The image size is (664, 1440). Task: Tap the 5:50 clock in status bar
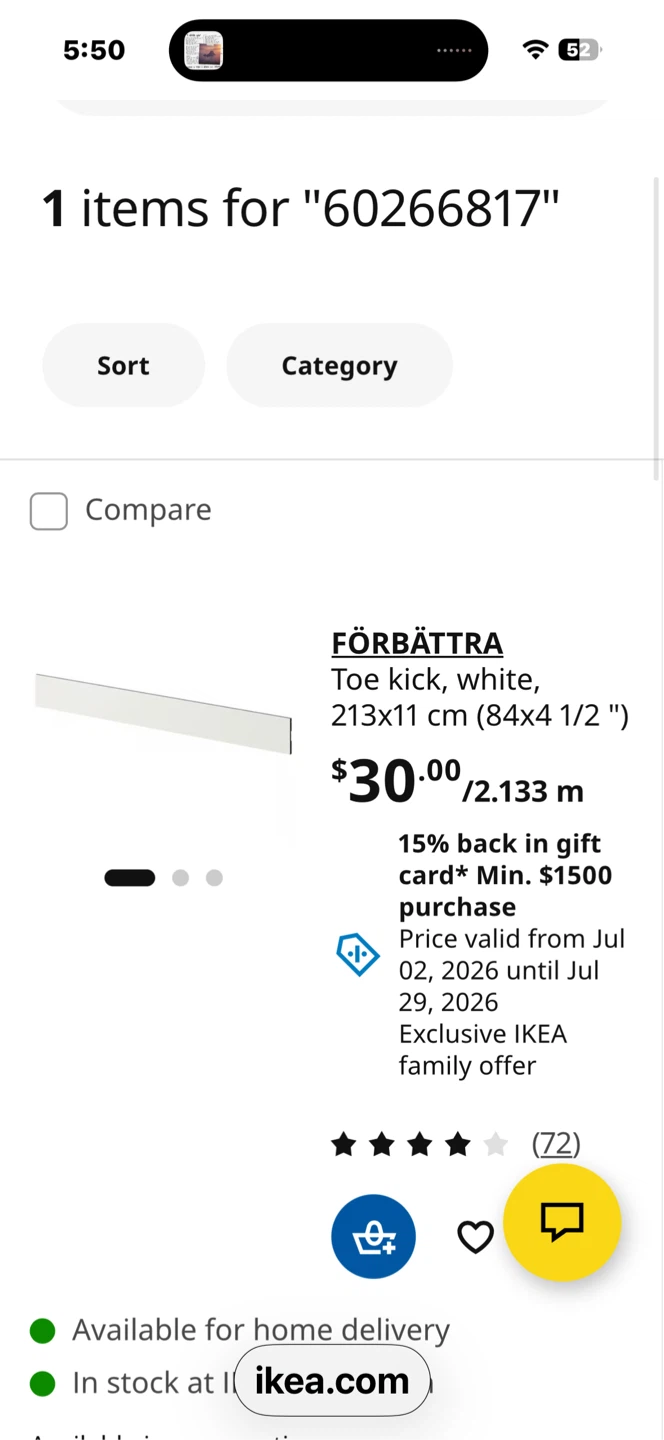point(94,50)
